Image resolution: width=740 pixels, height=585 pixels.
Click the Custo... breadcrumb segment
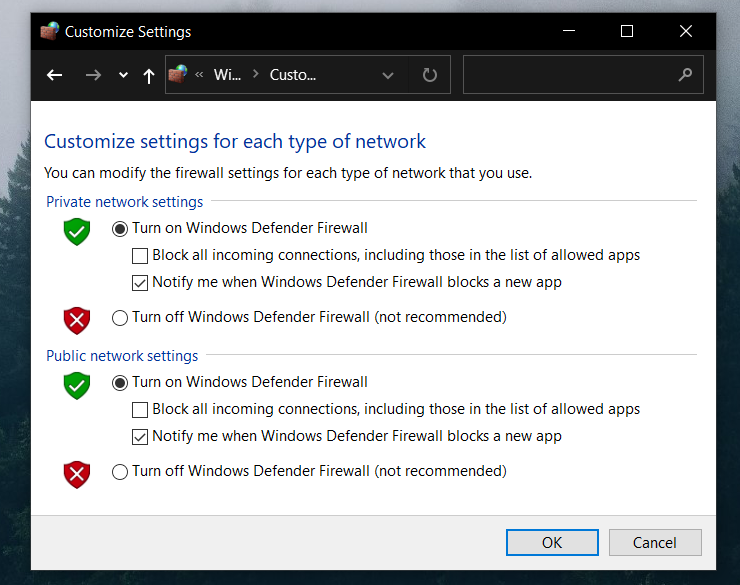(x=292, y=75)
